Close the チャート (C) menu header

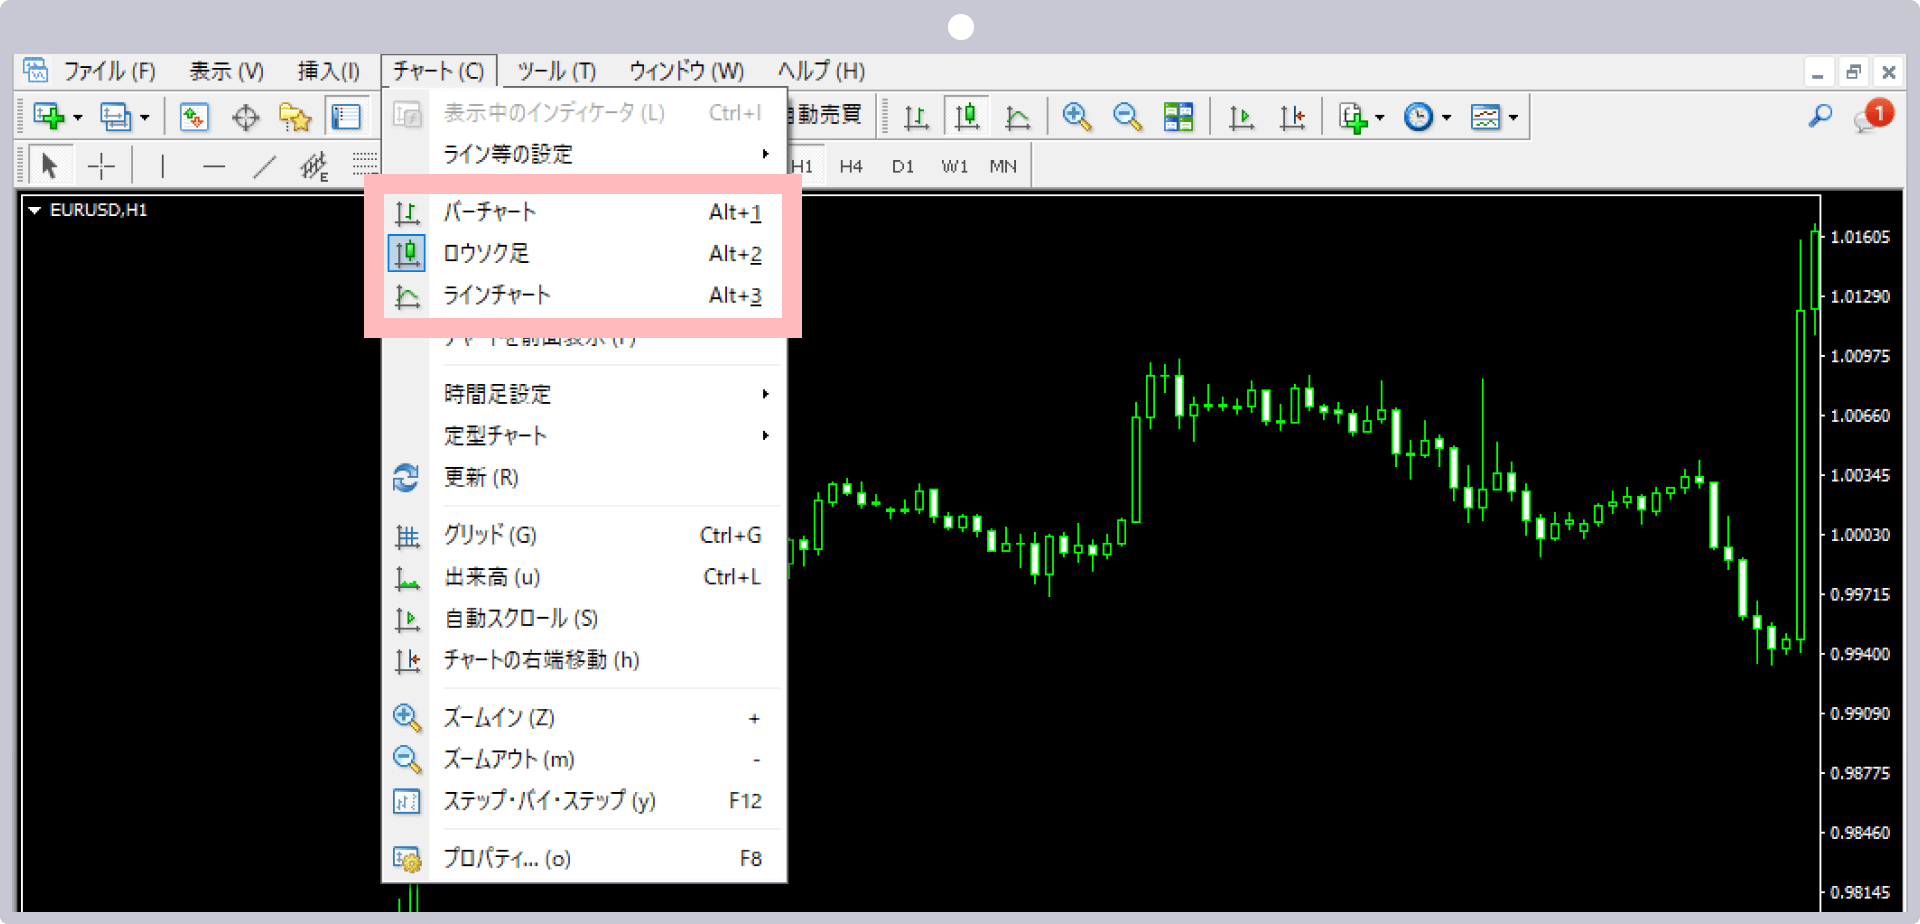pos(438,71)
